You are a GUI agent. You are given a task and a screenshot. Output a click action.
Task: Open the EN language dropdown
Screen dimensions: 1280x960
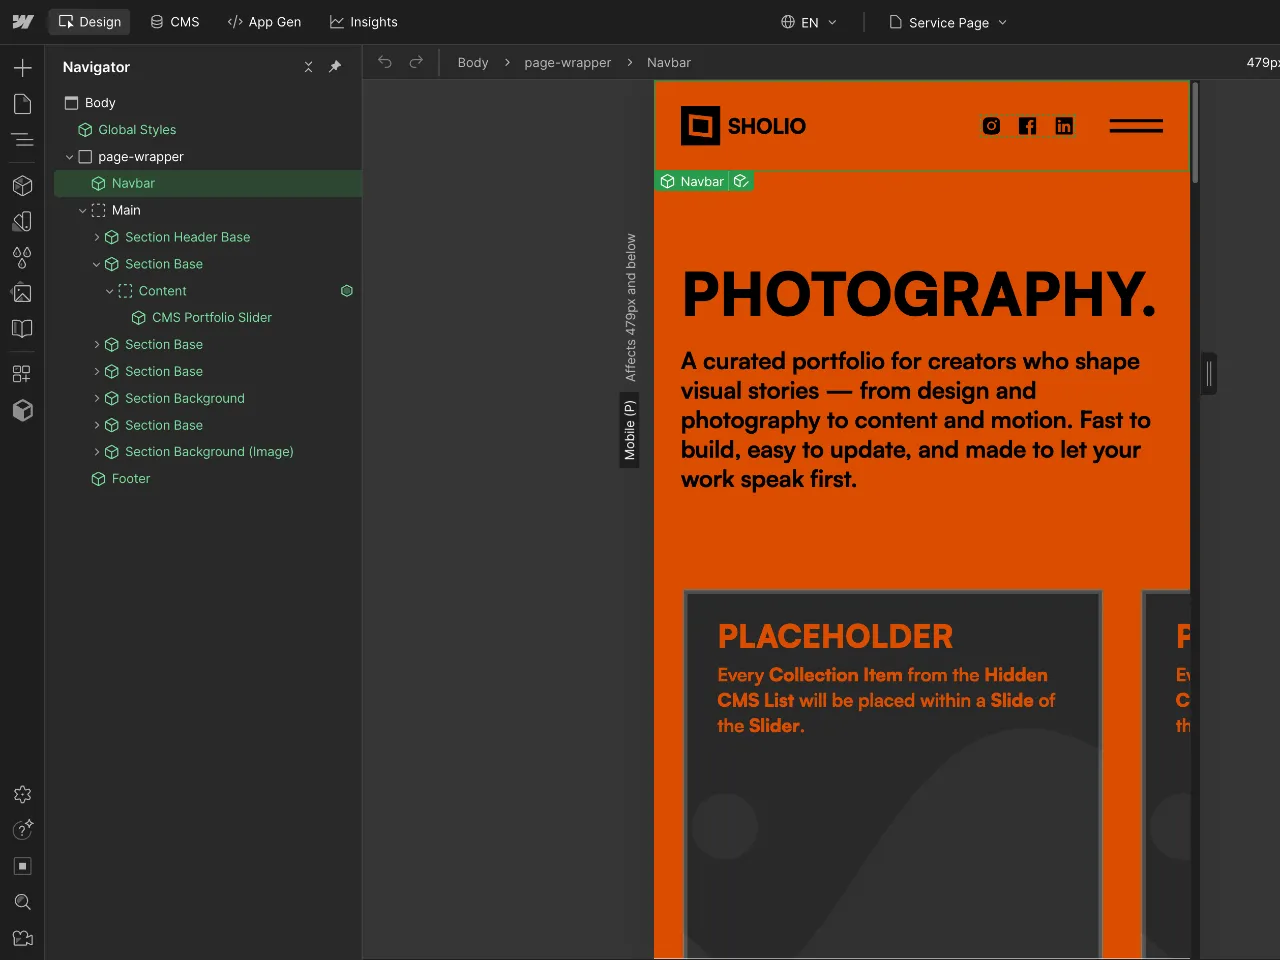[x=810, y=21]
